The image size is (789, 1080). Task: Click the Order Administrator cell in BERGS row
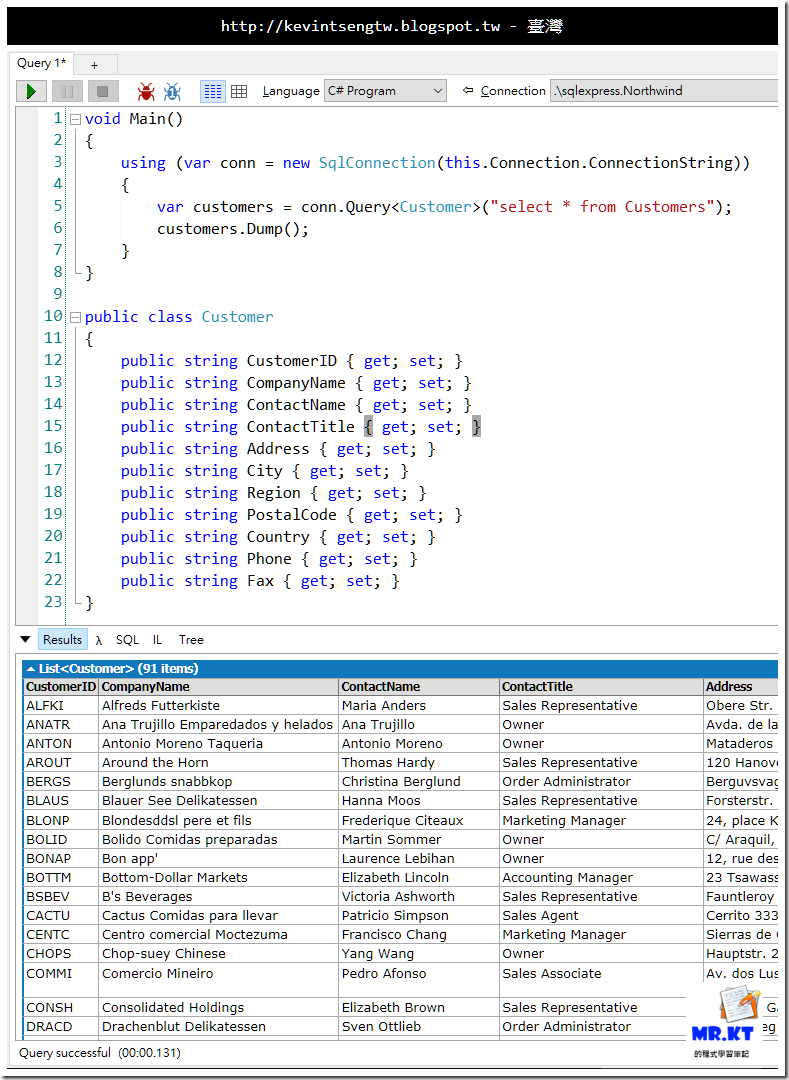point(602,782)
